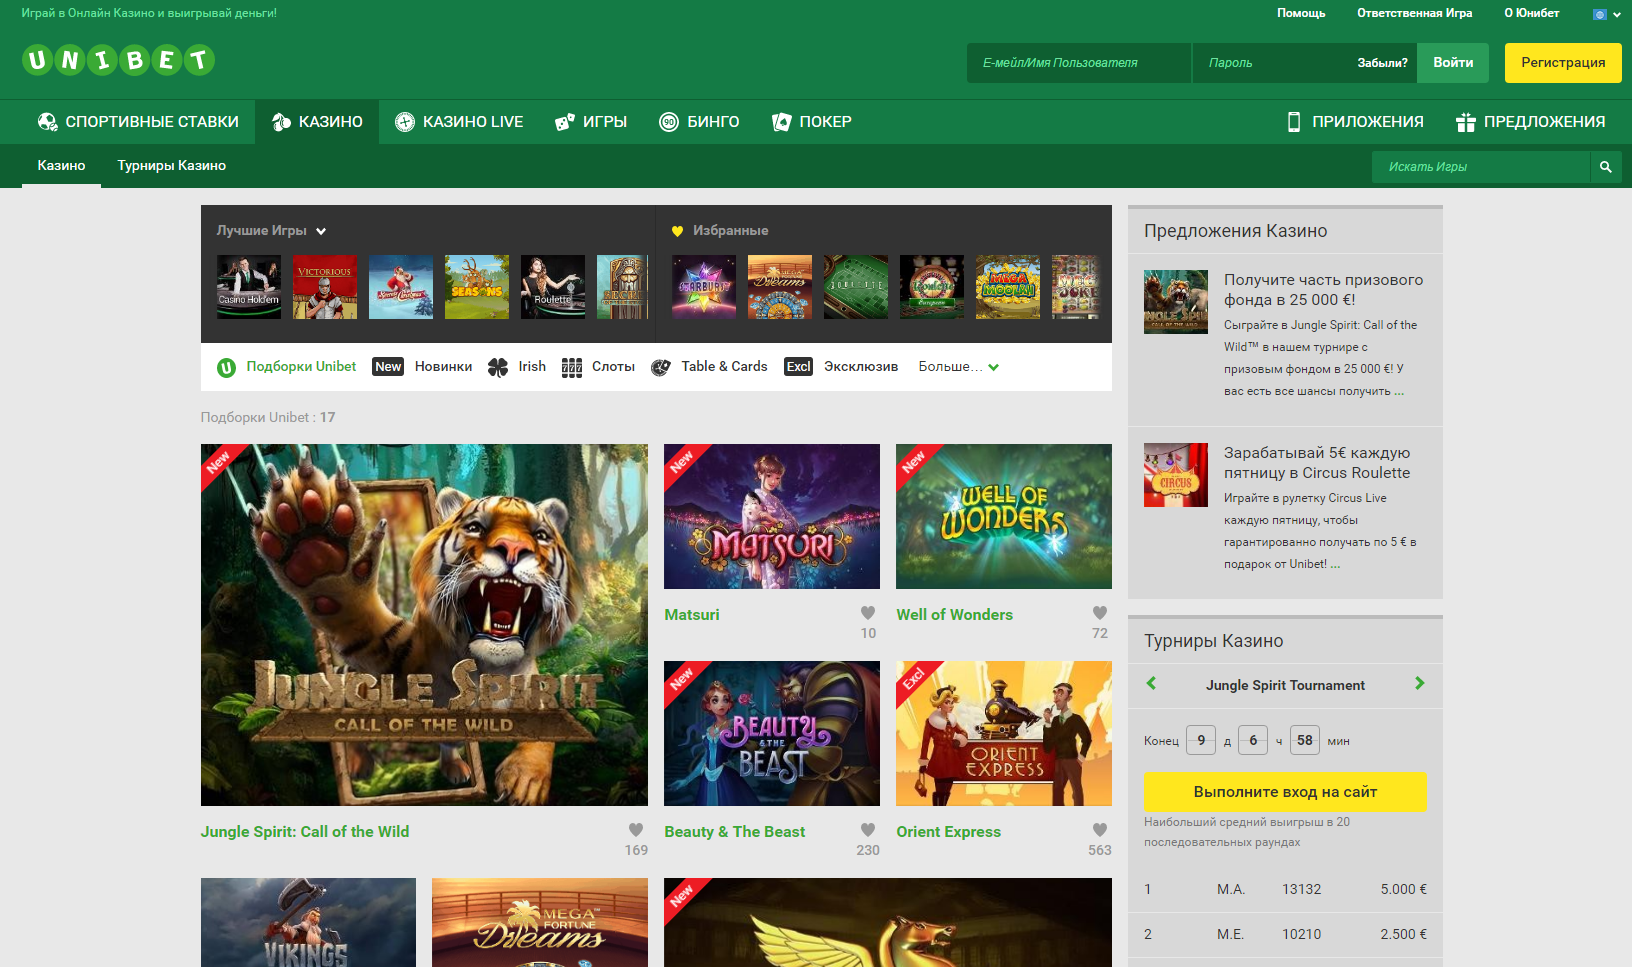Open Roulette thumbnail in Лучшие Игры
The height and width of the screenshot is (967, 1632).
click(x=553, y=287)
